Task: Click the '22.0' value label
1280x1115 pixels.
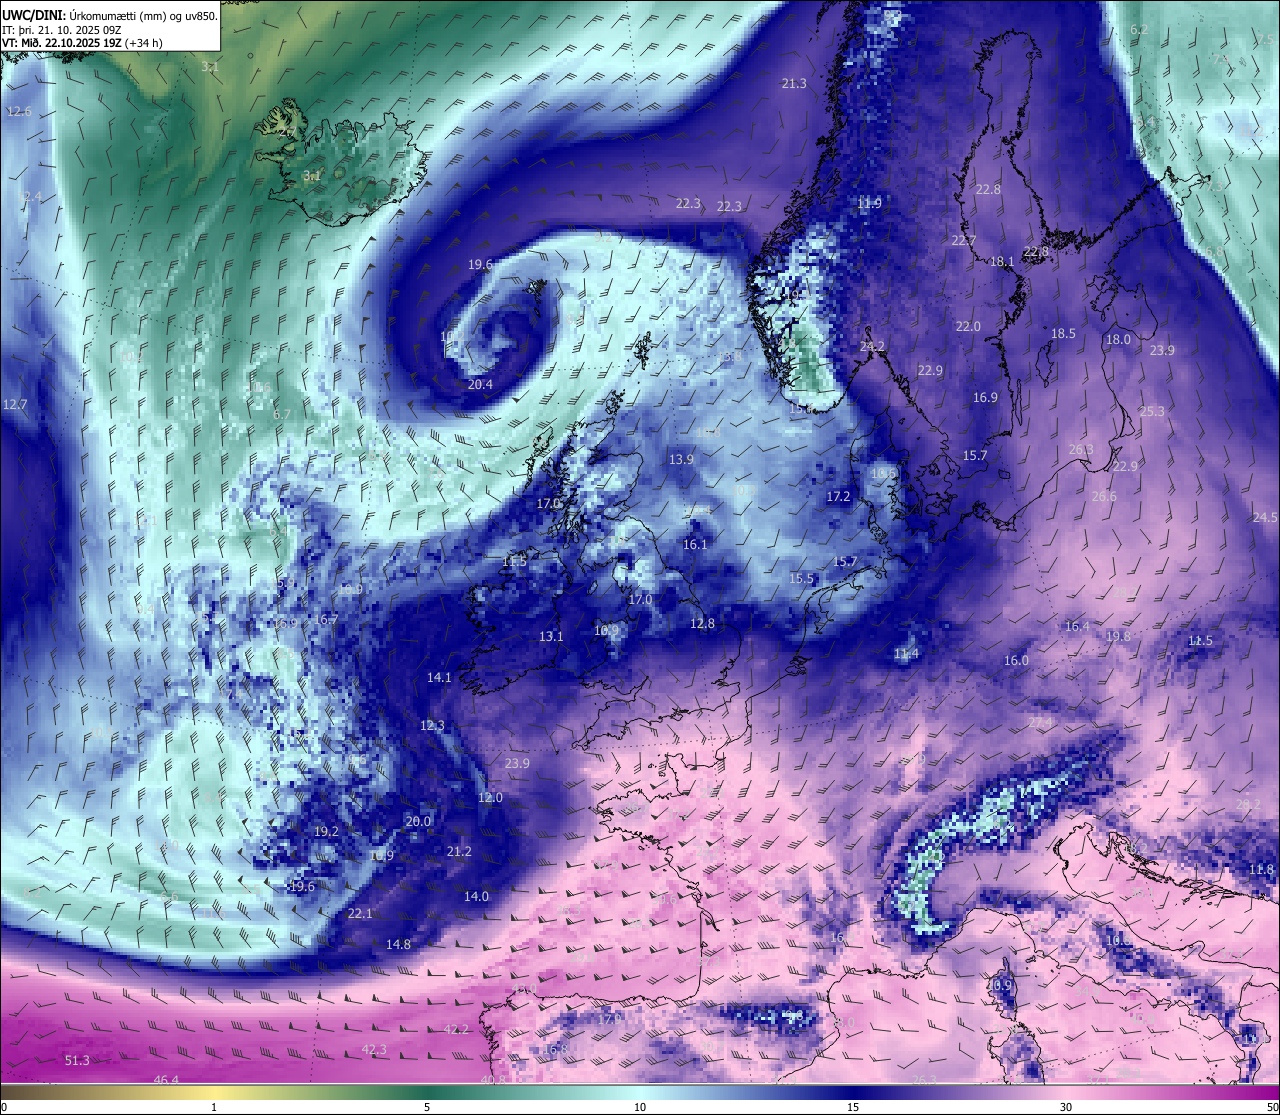Action: click(x=968, y=327)
